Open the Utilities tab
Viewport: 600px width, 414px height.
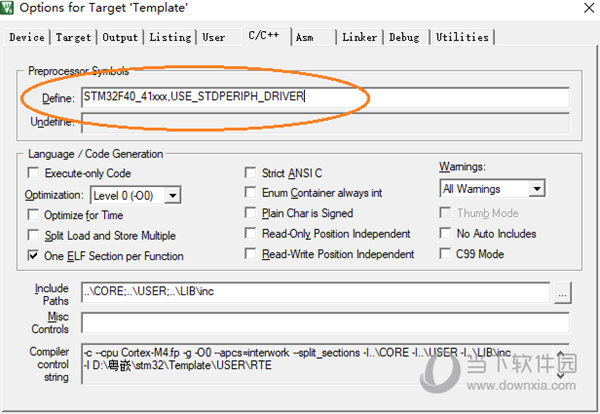coord(462,37)
